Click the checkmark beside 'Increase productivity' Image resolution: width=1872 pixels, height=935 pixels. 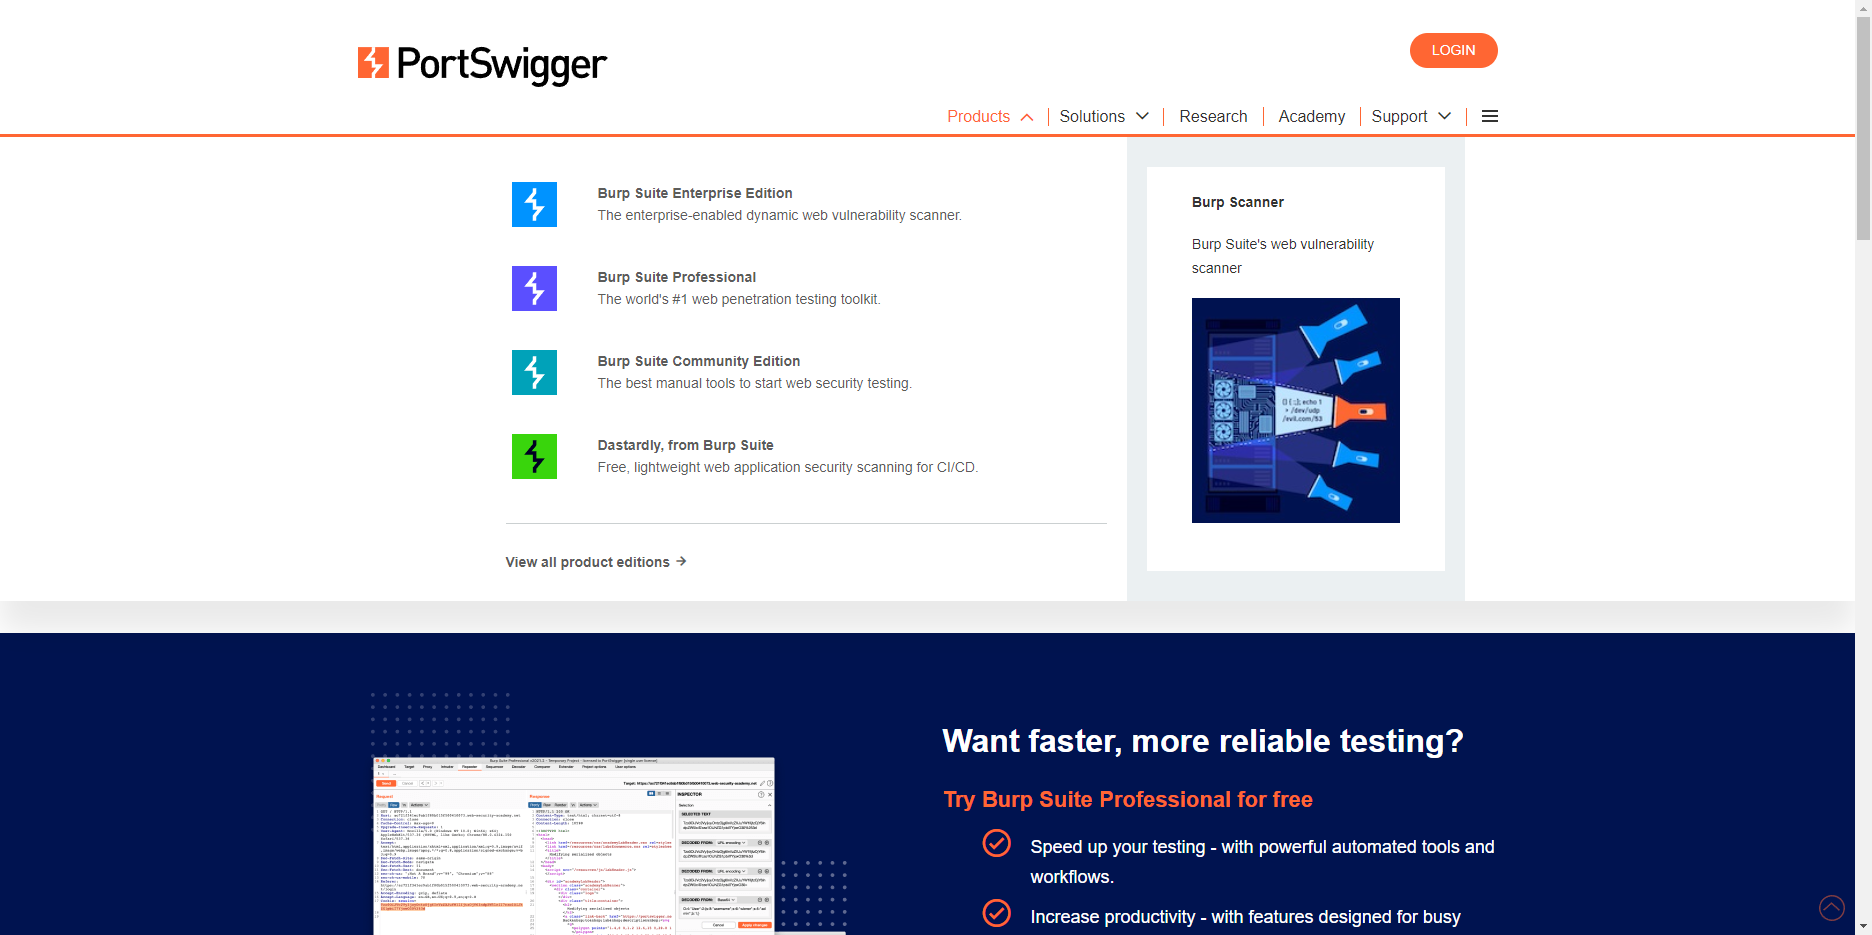coord(996,913)
